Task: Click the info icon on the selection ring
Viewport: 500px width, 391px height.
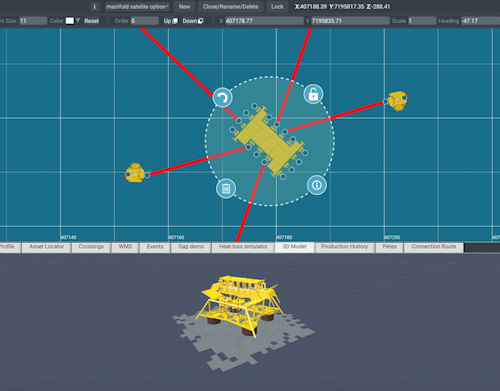Action: 317,185
